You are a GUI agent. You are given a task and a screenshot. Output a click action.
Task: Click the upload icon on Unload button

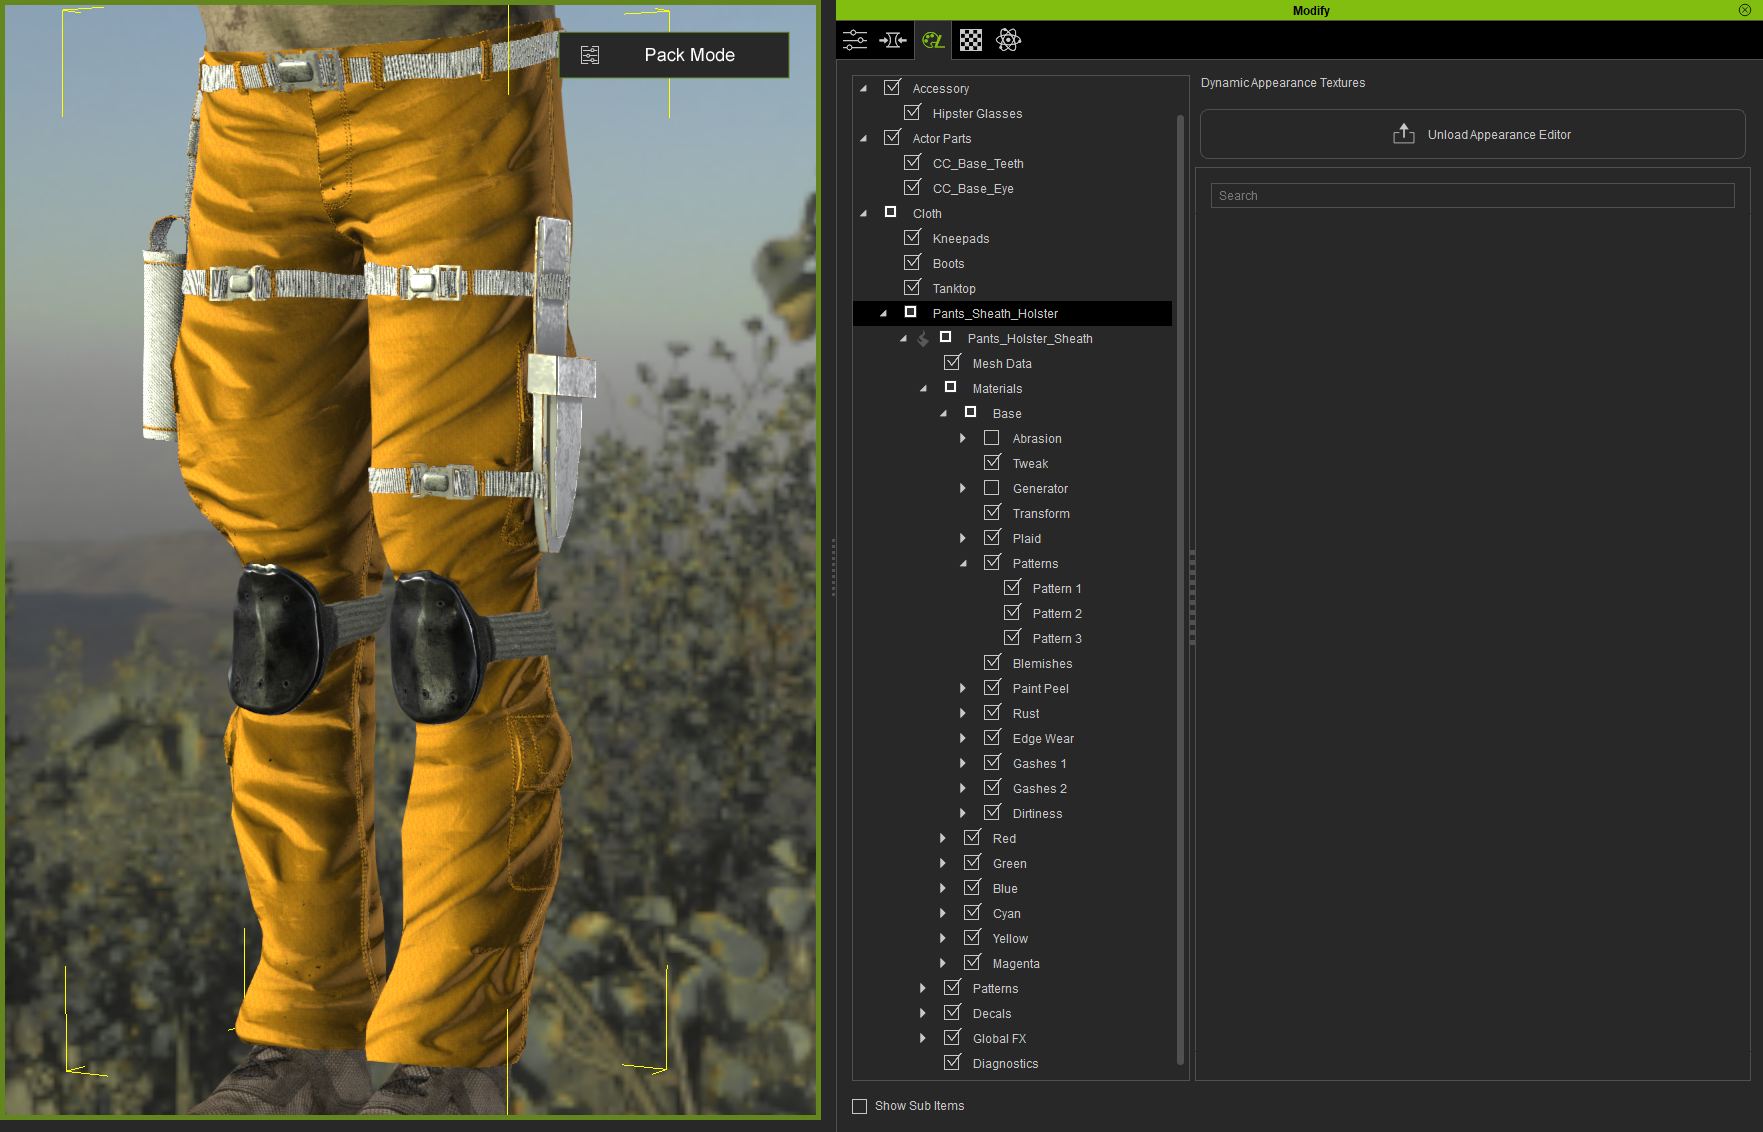tap(1404, 133)
